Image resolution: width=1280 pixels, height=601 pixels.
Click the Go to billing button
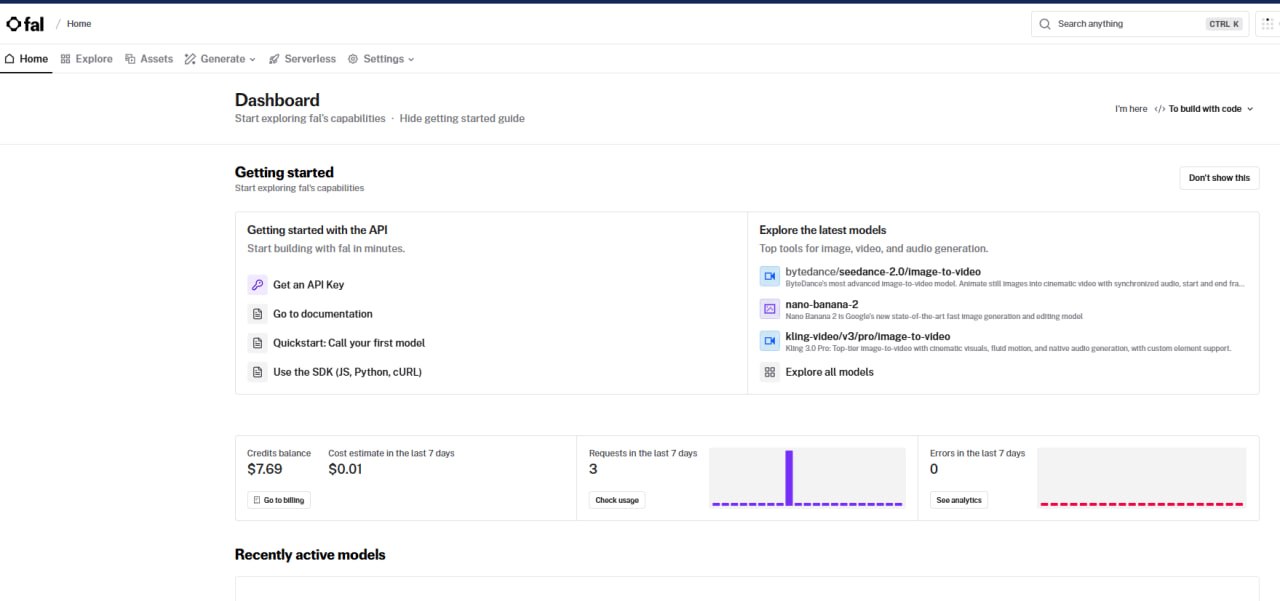coord(279,500)
